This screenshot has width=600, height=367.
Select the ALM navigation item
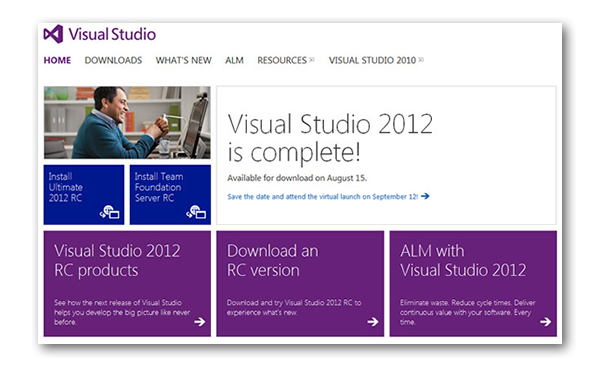coord(234,60)
